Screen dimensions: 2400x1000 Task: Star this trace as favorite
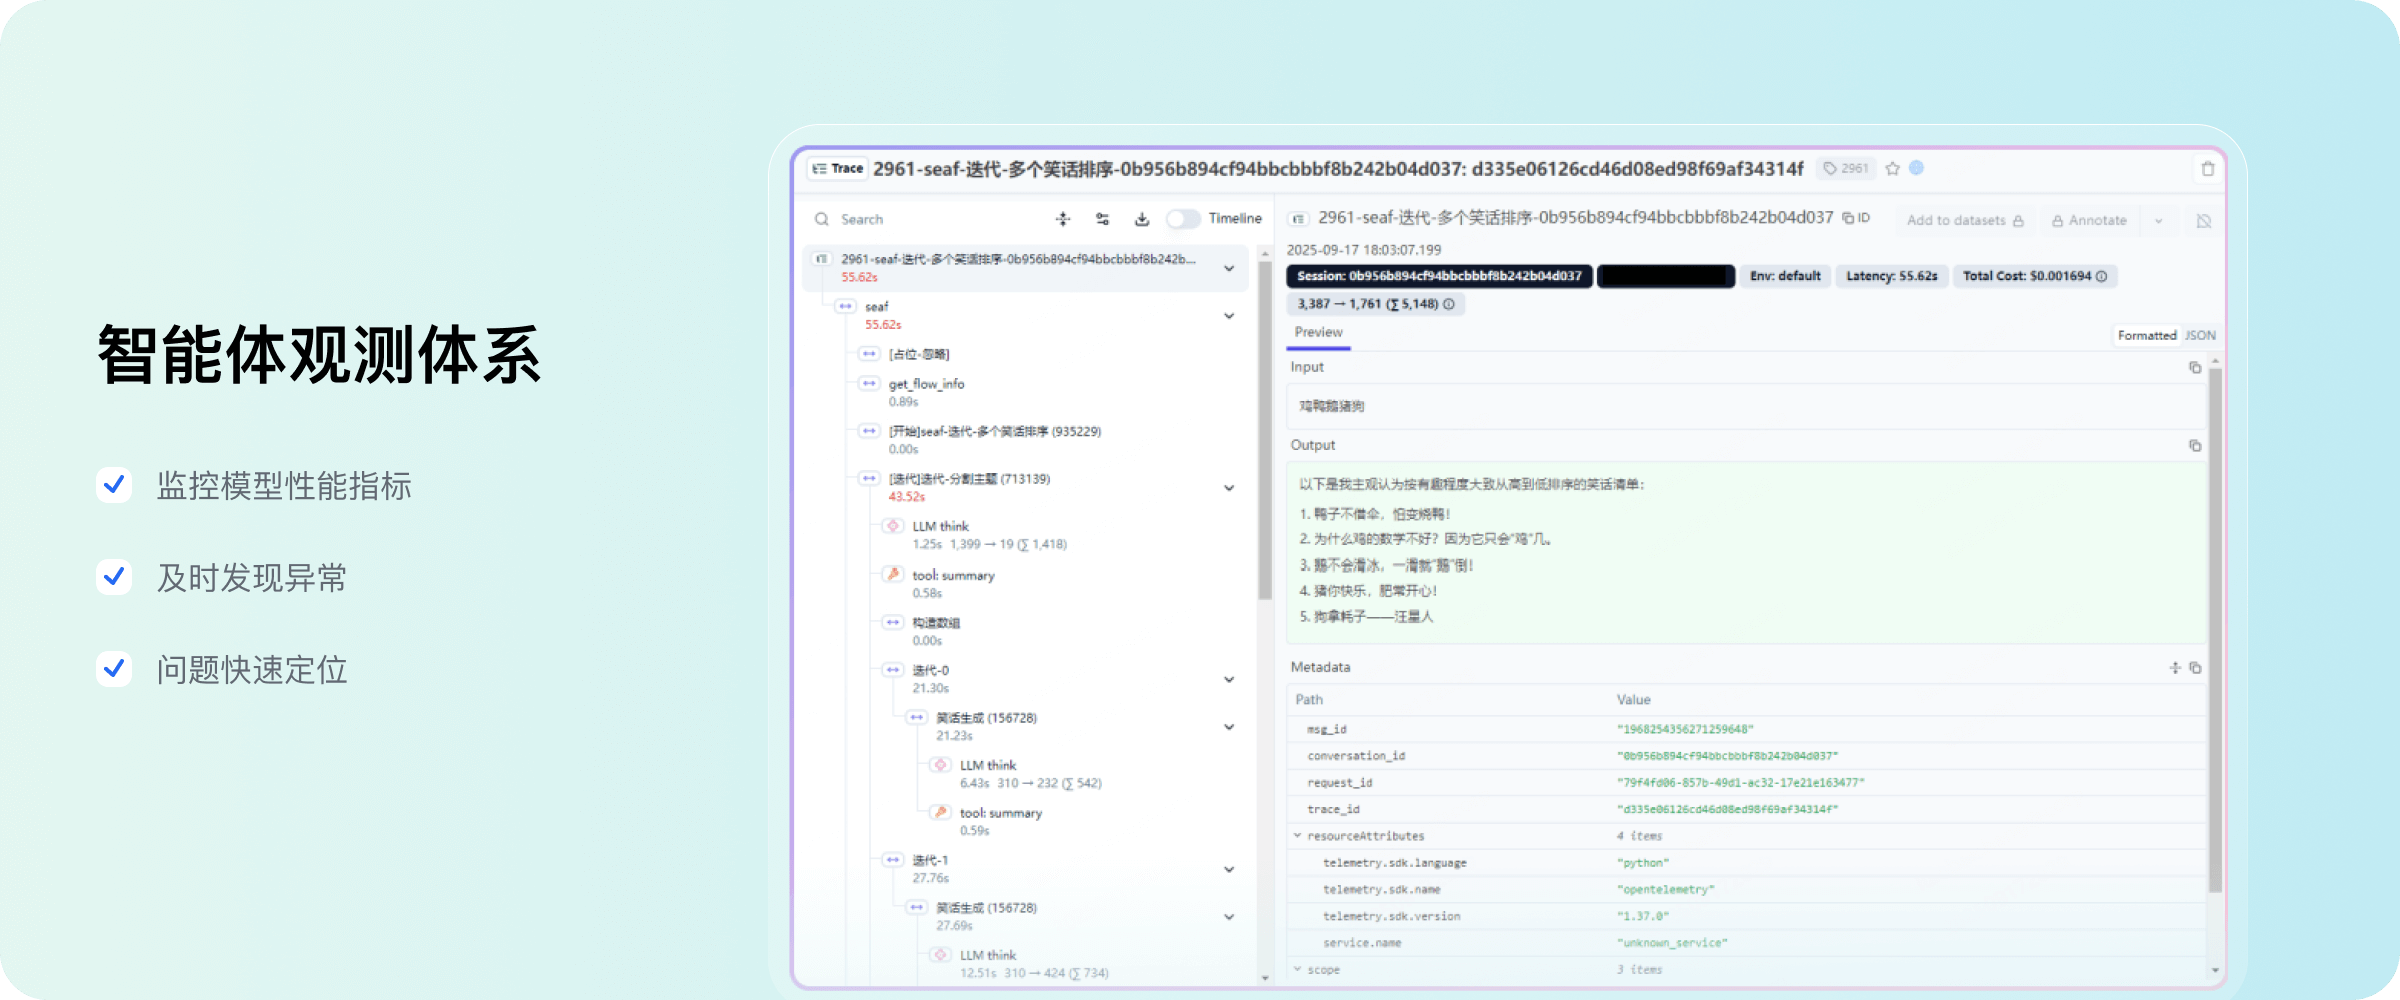(1892, 169)
